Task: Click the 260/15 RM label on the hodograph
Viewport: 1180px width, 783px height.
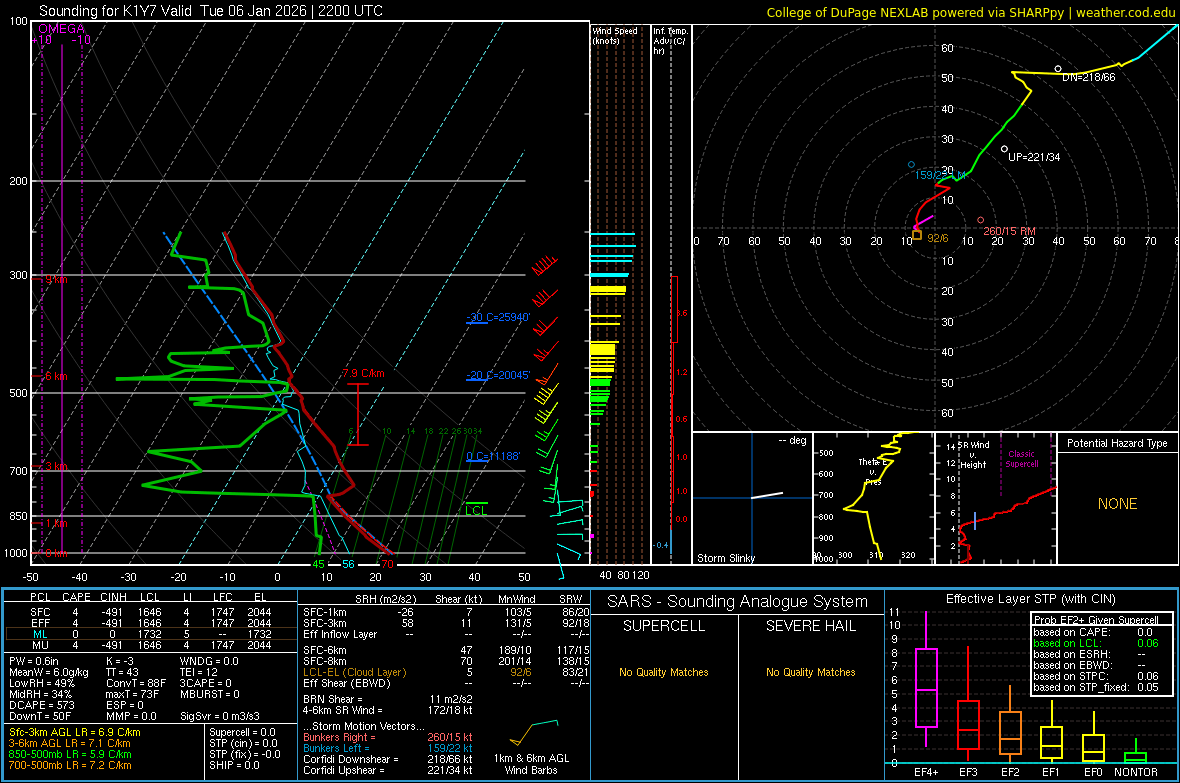Action: [x=1009, y=231]
